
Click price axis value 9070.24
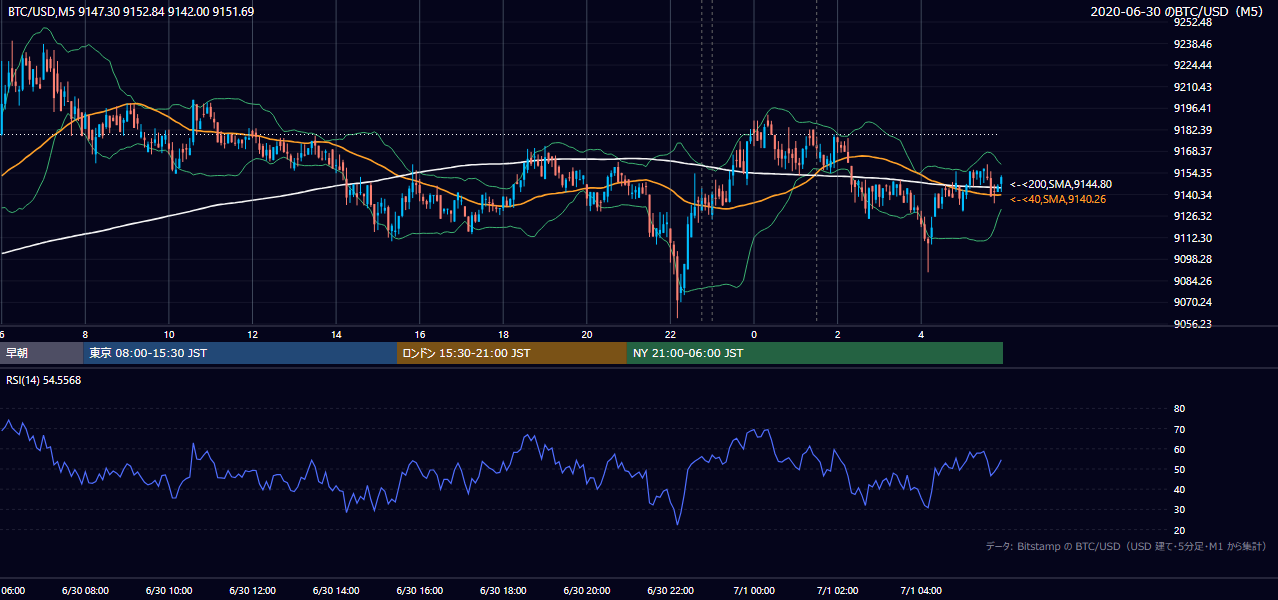pyautogui.click(x=1192, y=302)
